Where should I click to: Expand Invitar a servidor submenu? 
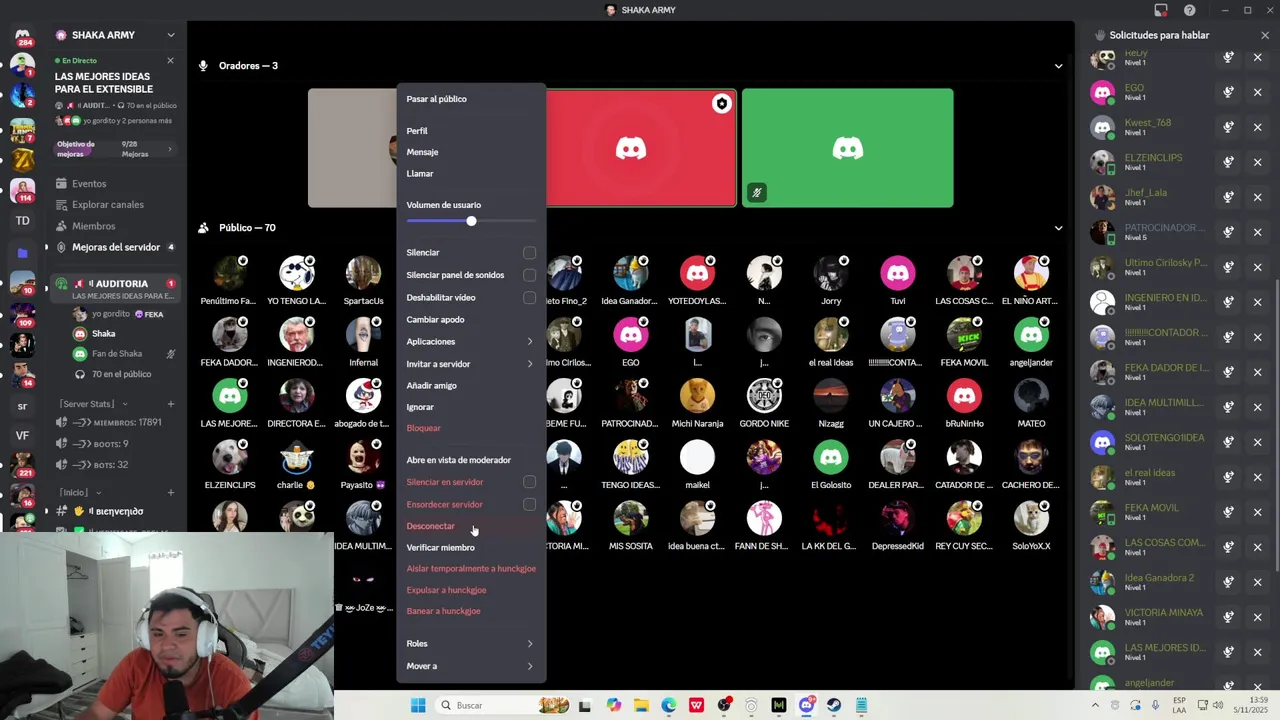tap(470, 364)
